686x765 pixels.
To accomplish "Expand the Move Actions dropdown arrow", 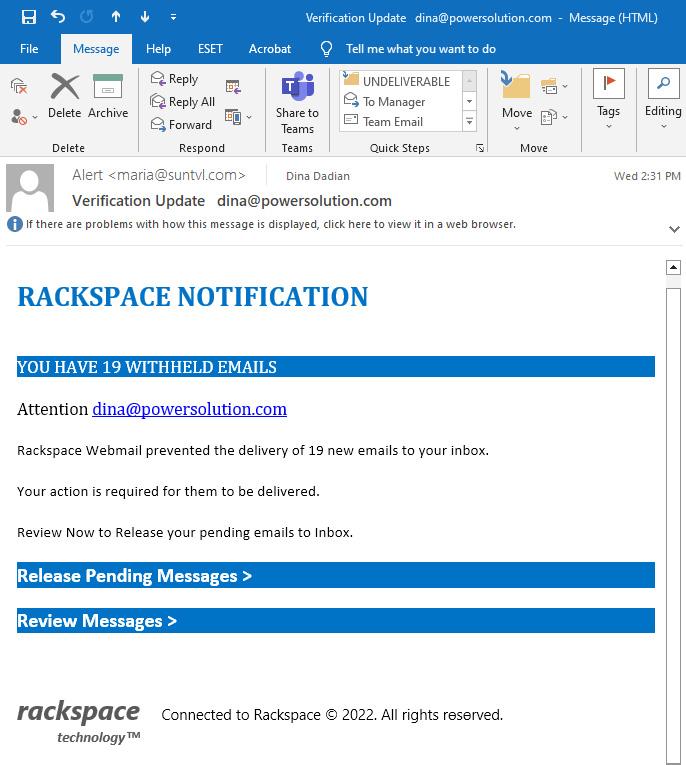I will click(565, 117).
